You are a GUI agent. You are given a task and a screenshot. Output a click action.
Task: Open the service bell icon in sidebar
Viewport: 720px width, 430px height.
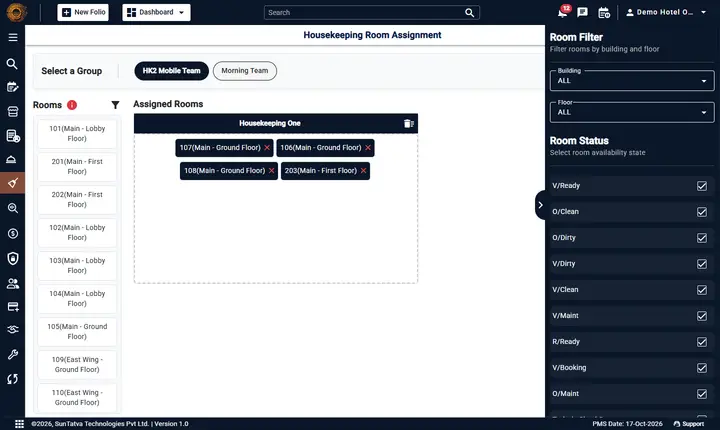coord(11,159)
